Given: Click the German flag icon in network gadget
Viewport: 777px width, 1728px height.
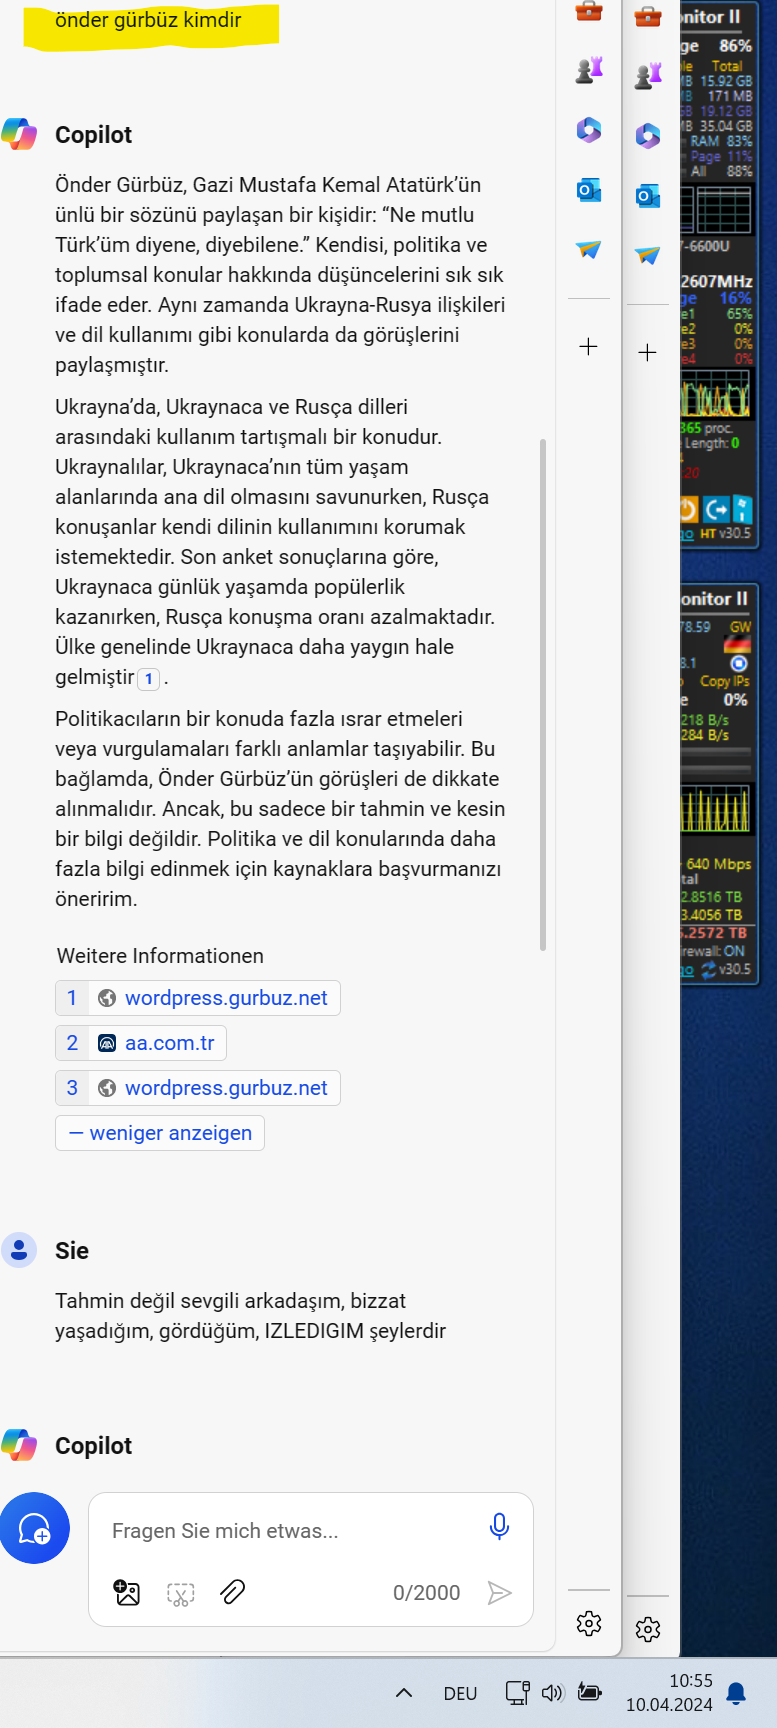Looking at the screenshot, I should [x=738, y=644].
